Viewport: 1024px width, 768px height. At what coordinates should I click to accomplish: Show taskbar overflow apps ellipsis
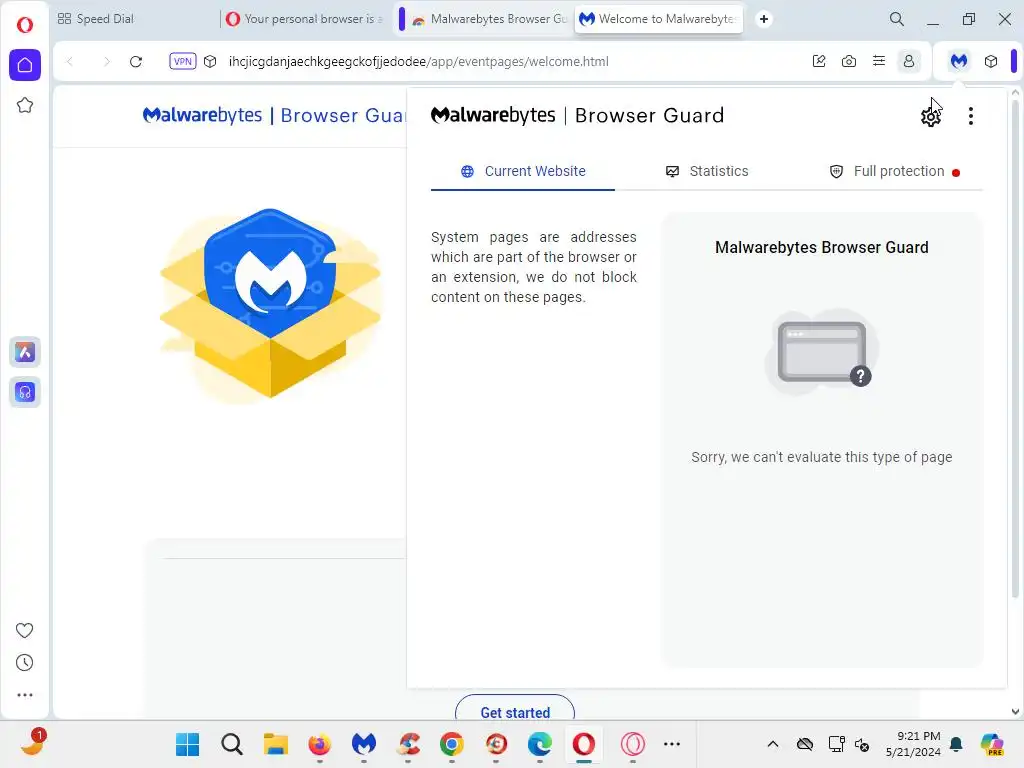(672, 744)
